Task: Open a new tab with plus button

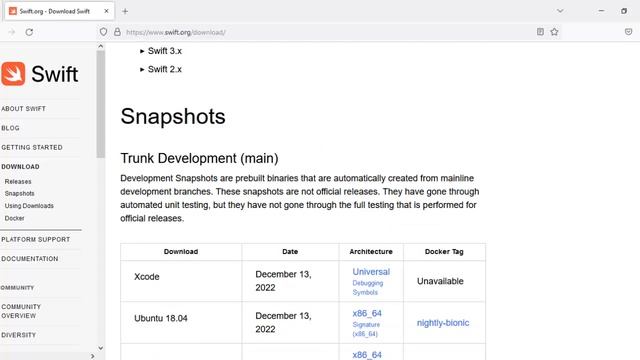Action: tap(125, 11)
